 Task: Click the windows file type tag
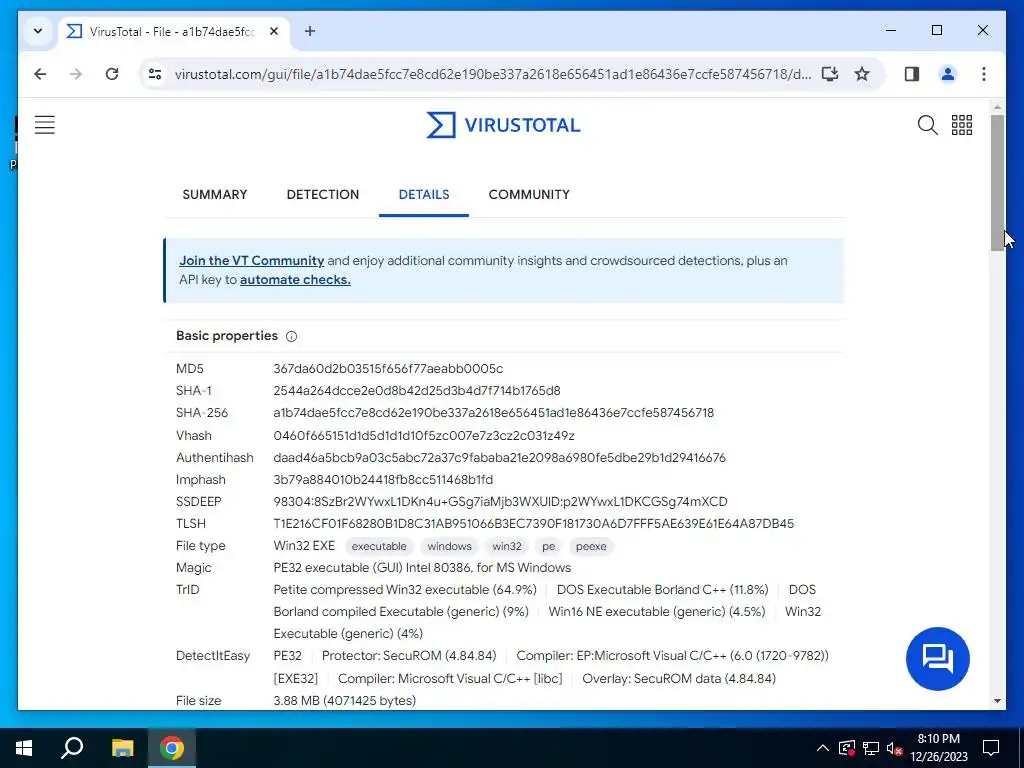tap(449, 546)
